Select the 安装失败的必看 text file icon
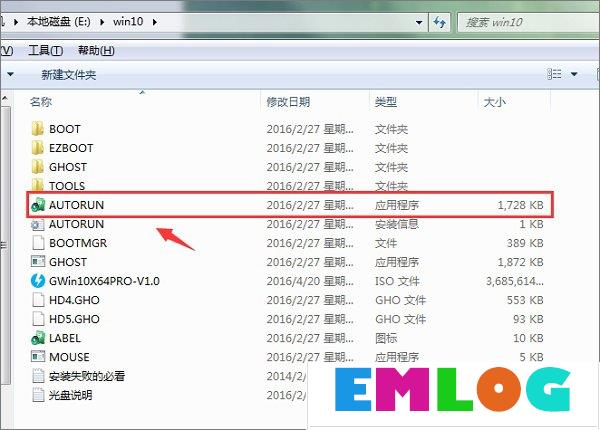 pos(38,376)
